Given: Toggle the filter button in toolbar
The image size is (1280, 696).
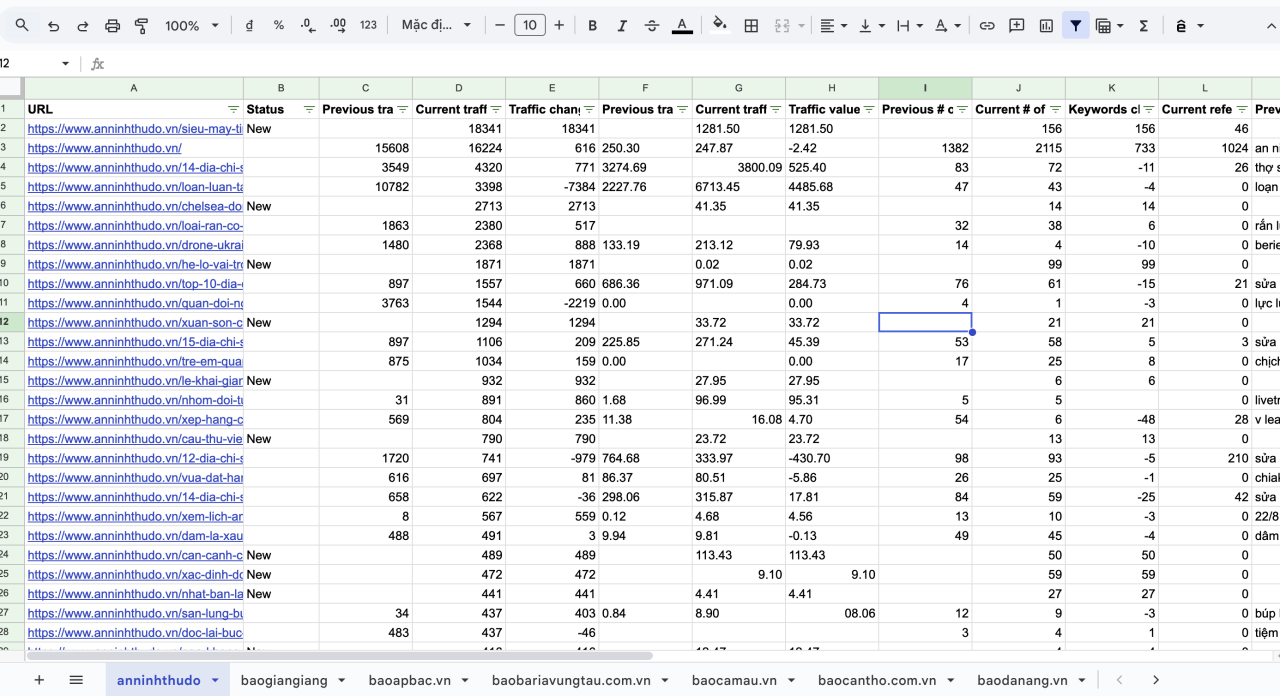Looking at the screenshot, I should point(1075,25).
